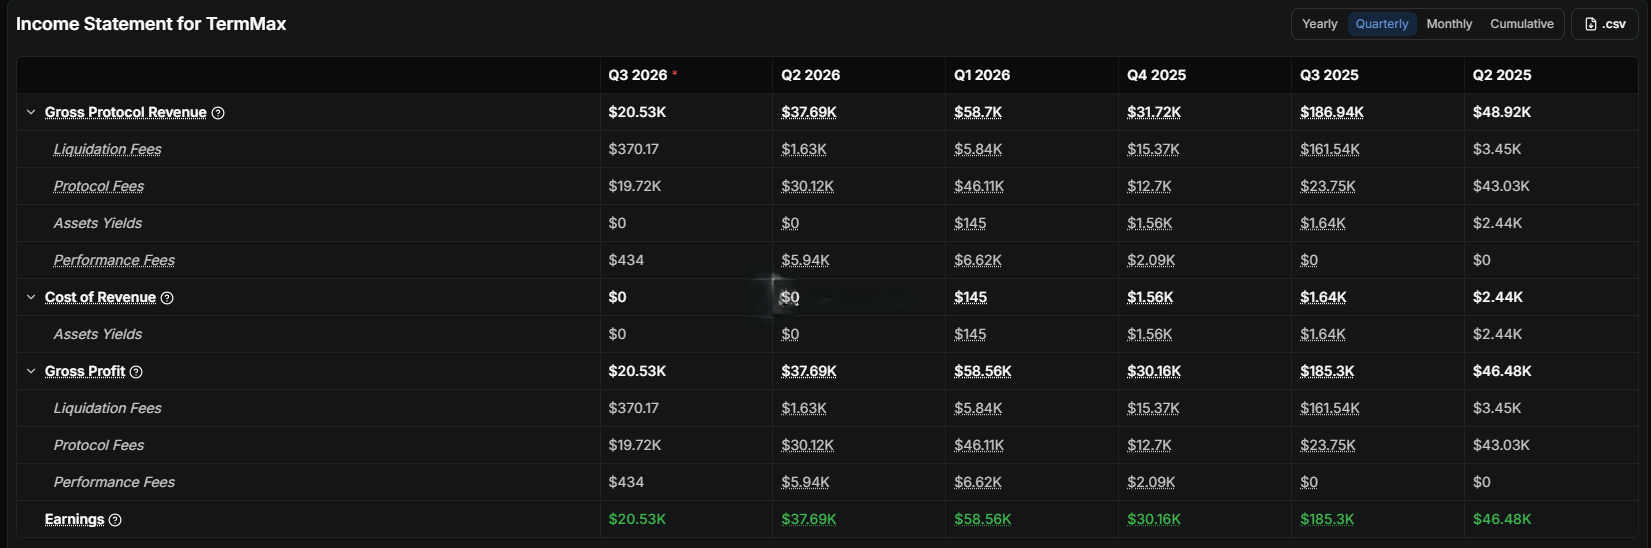Click Q3 2025 liquidation fees $161.54K value
The width and height of the screenshot is (1651, 548).
point(1330,149)
